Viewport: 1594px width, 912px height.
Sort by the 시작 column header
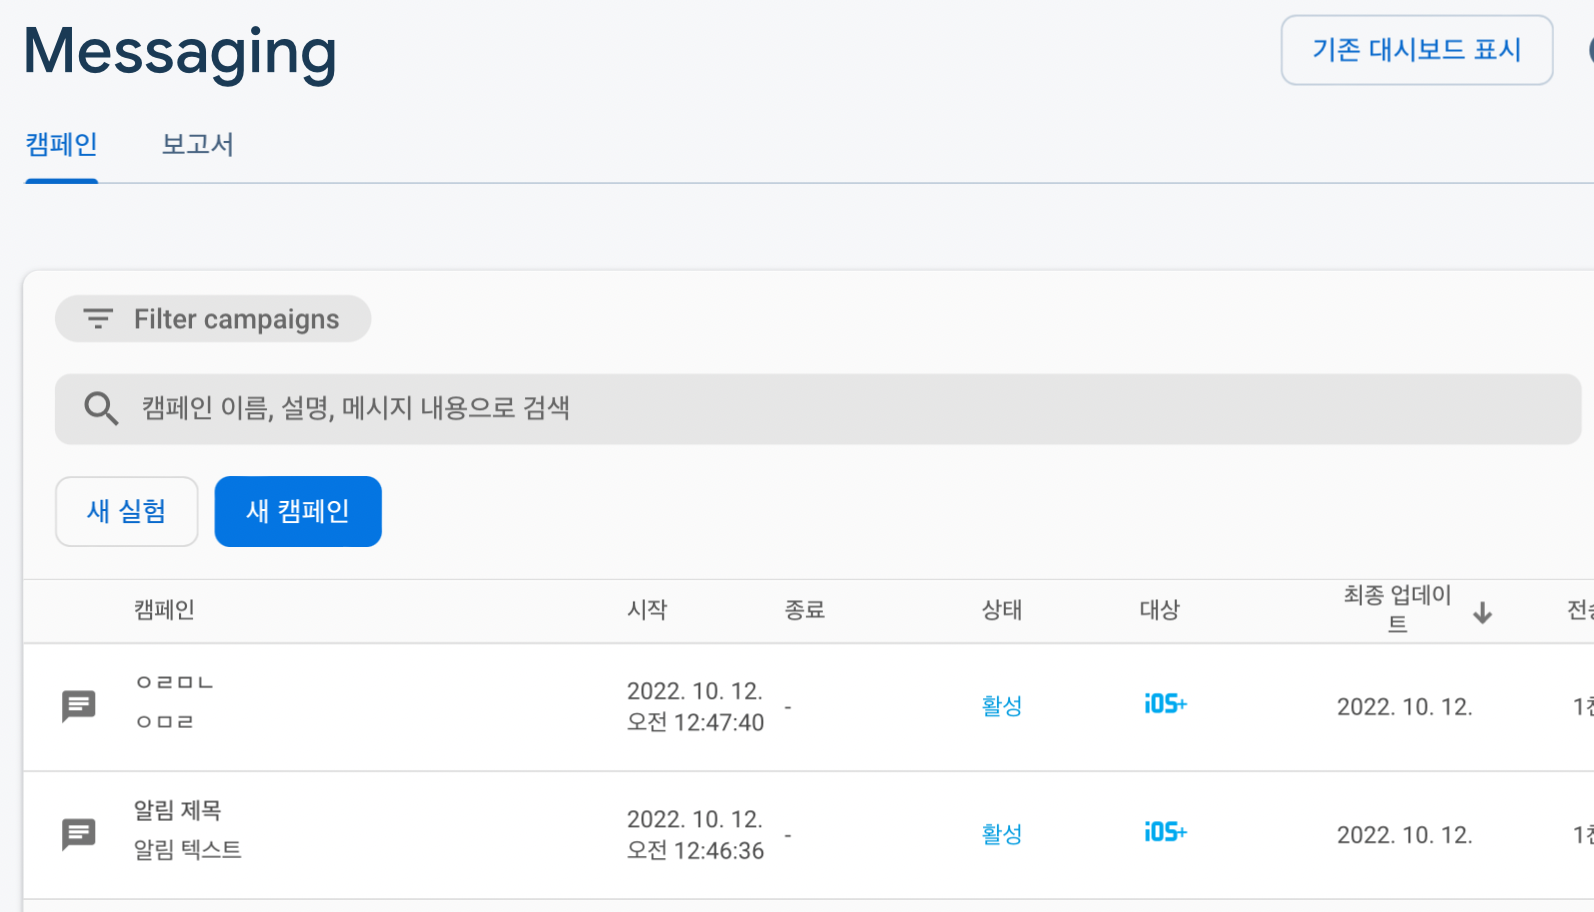point(647,610)
